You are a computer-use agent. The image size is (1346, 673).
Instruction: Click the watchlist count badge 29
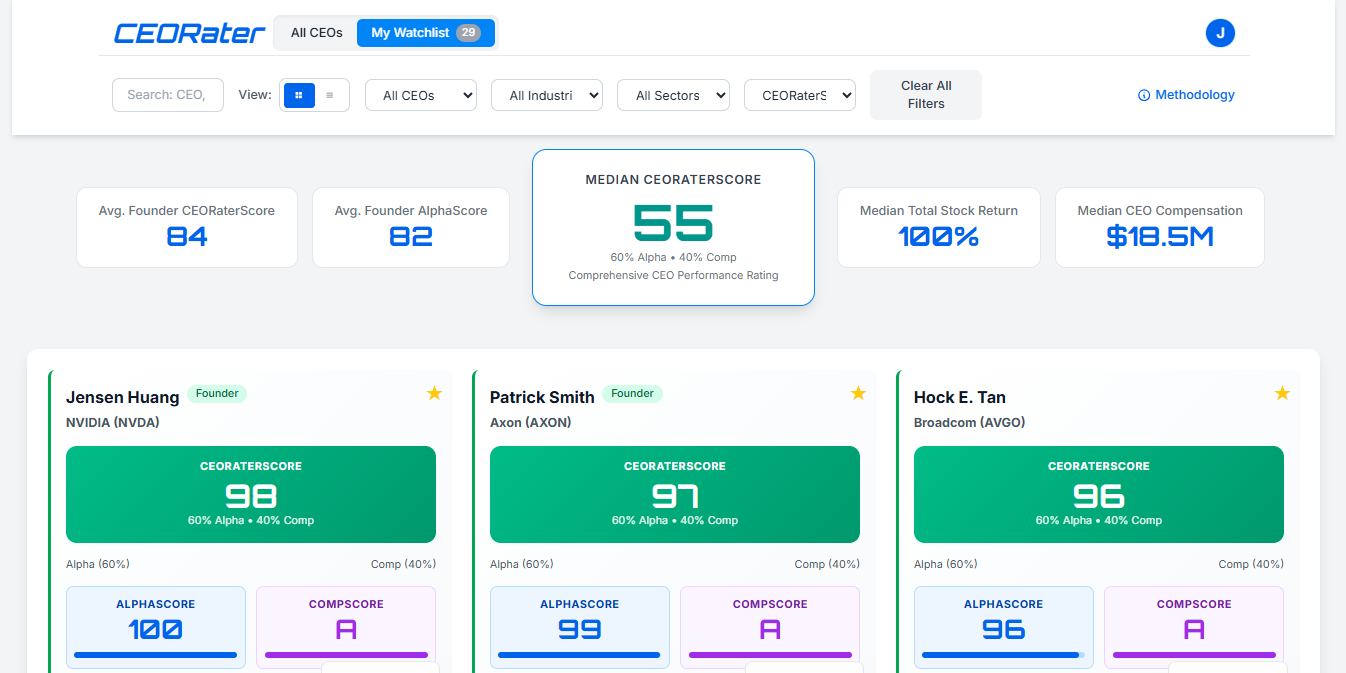pos(468,33)
